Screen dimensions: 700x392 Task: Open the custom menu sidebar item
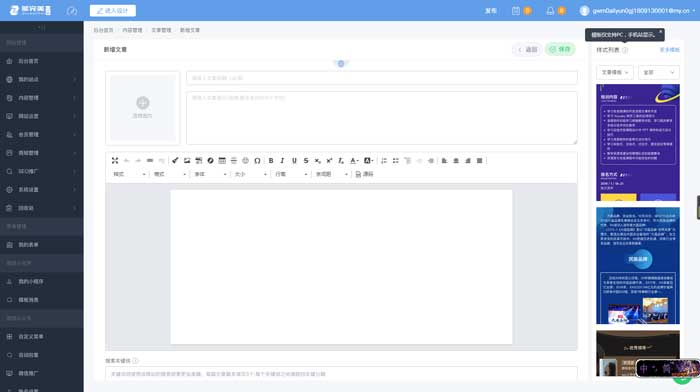click(42, 337)
